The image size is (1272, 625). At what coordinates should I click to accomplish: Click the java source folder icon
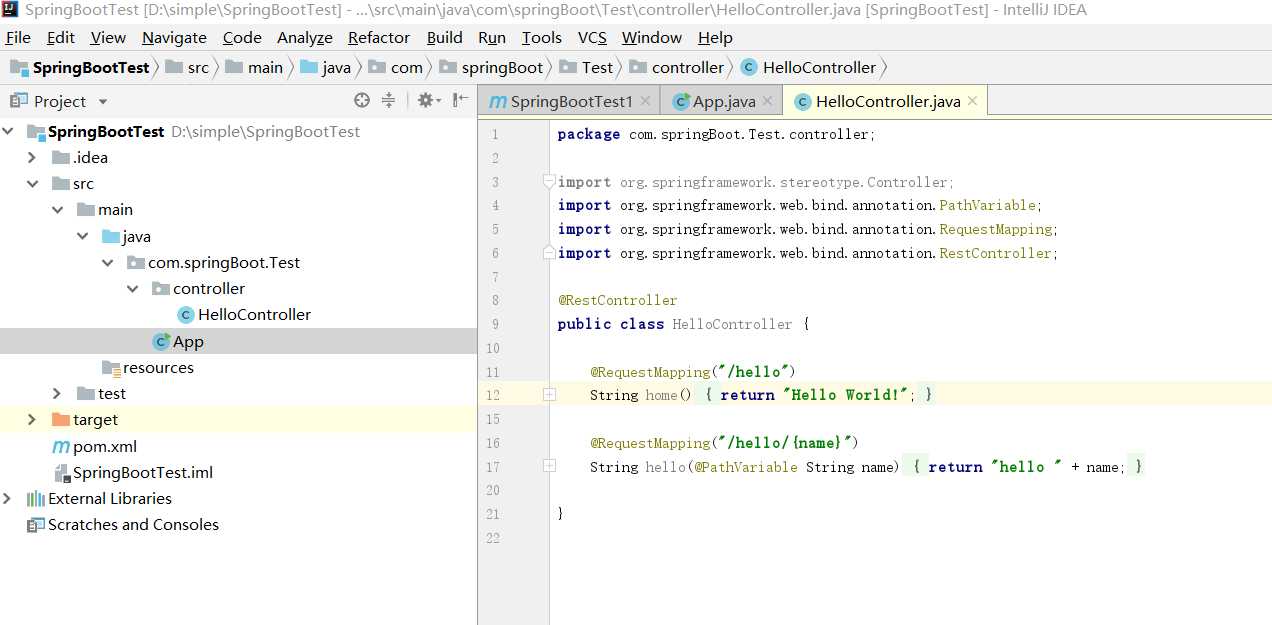pyautogui.click(x=111, y=237)
